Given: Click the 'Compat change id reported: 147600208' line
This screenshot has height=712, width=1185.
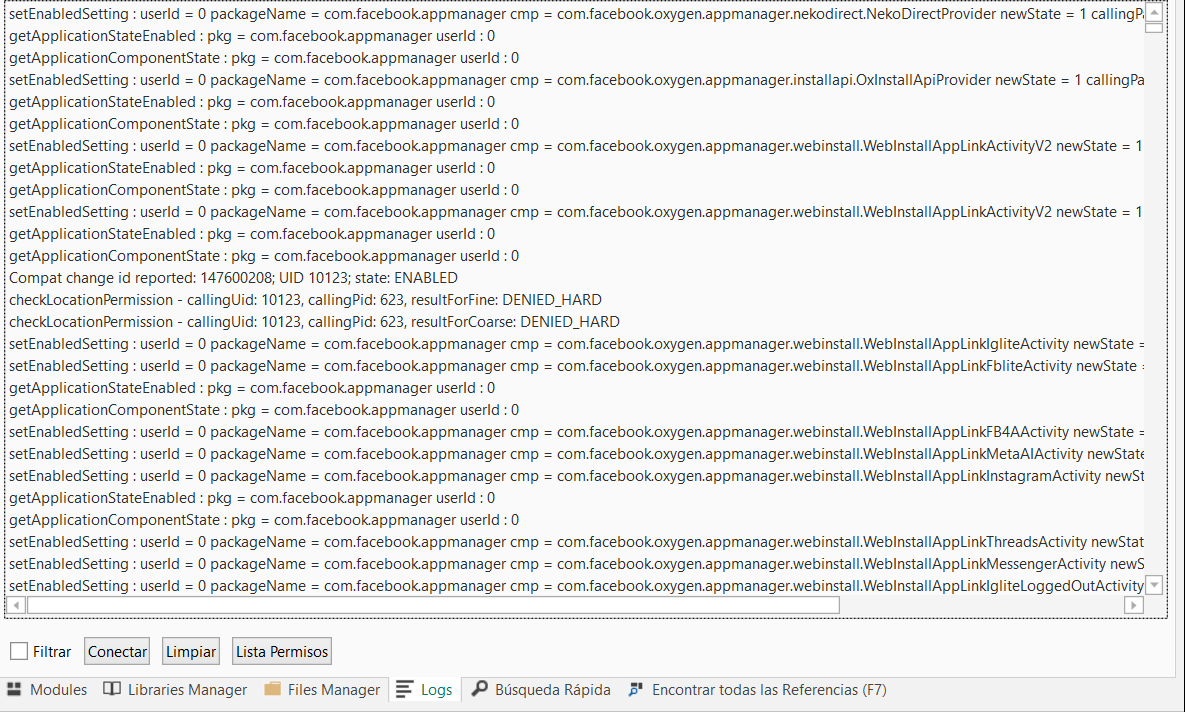Looking at the screenshot, I should tap(234, 277).
